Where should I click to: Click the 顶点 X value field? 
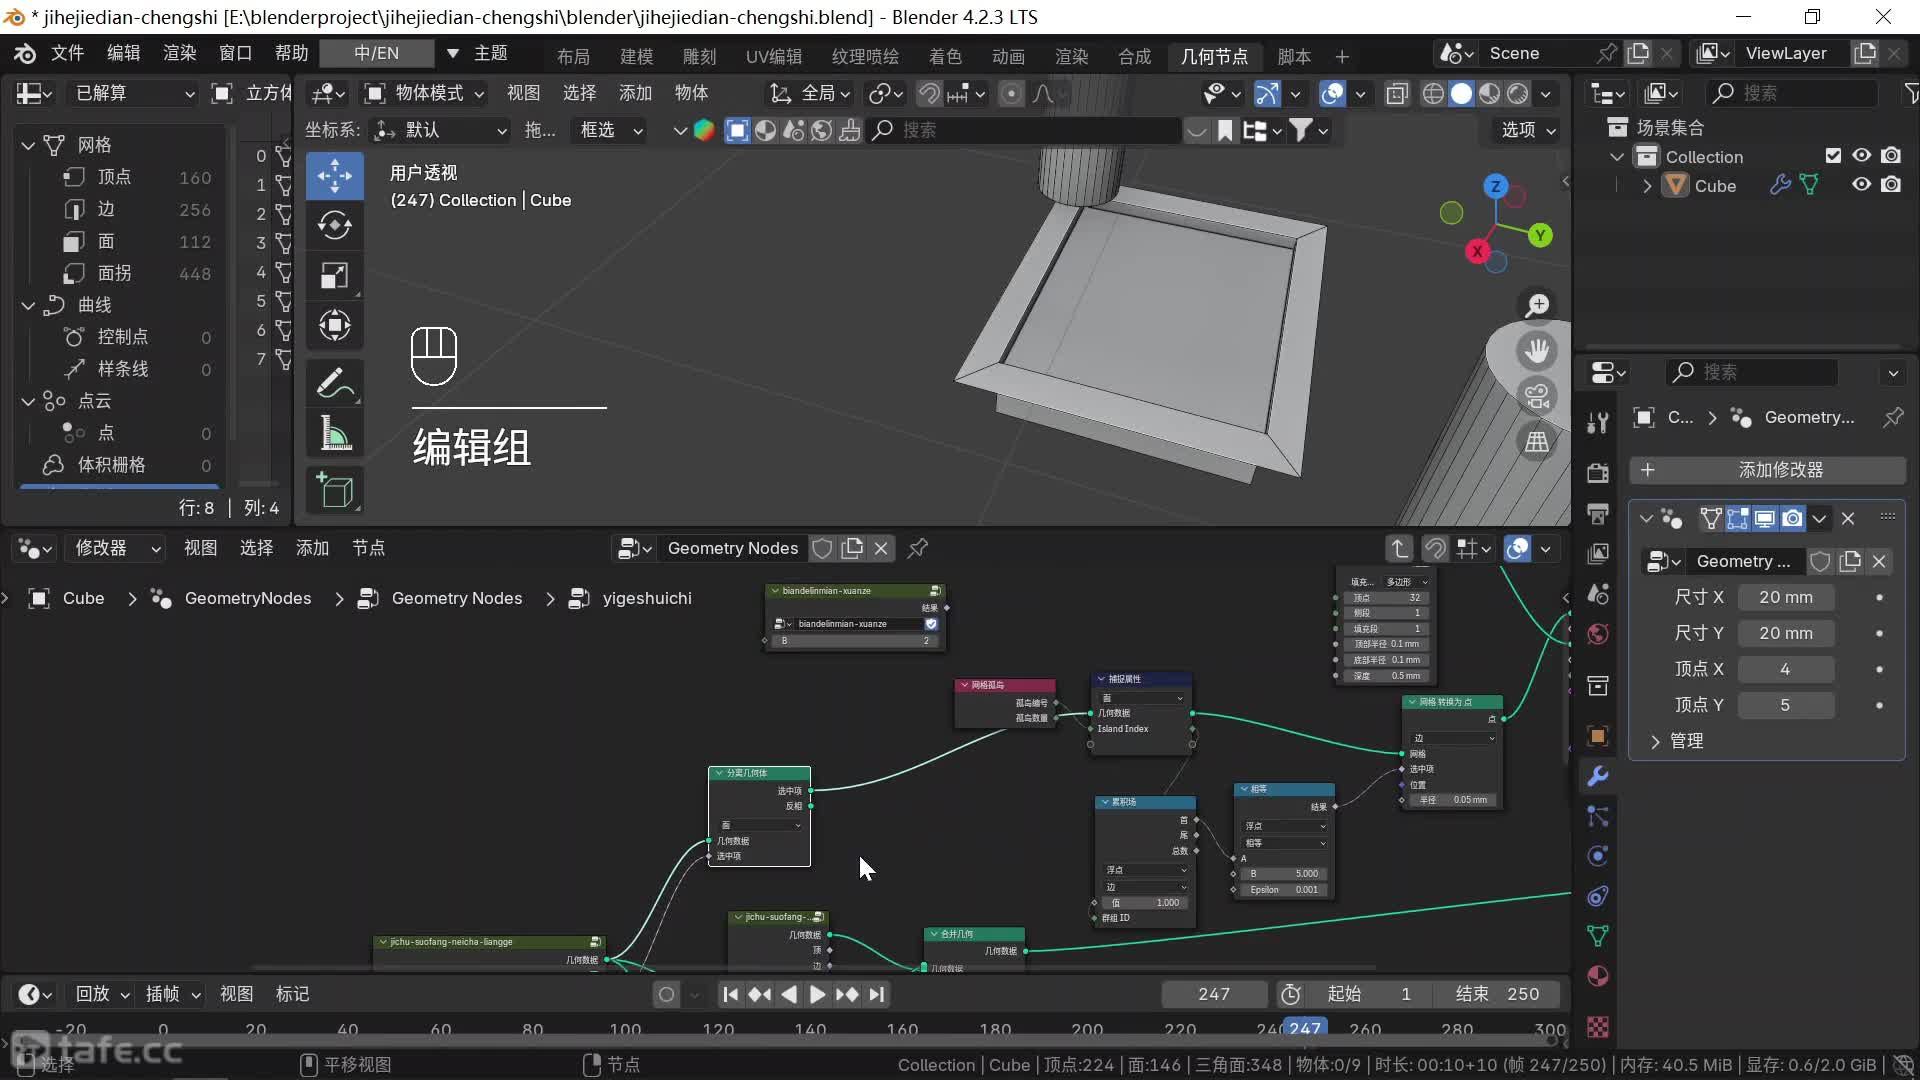point(1785,669)
